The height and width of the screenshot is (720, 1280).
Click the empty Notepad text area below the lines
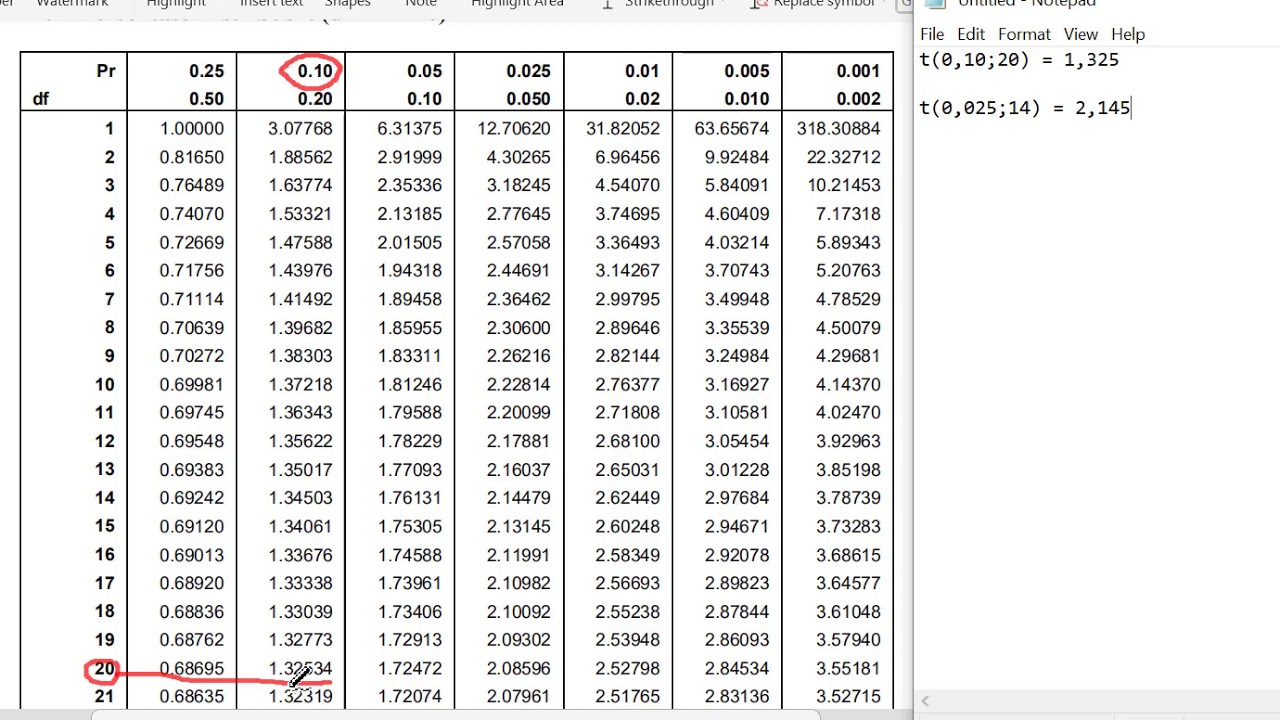(x=1096, y=400)
